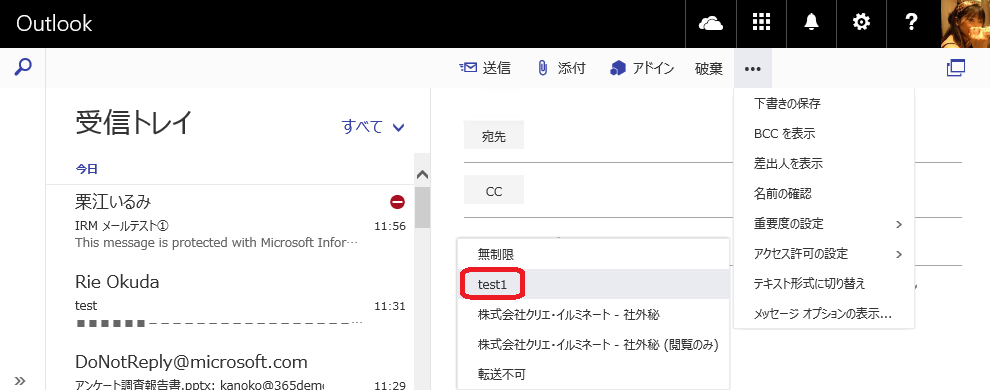Click the user profile photo
This screenshot has width=990, height=390.
point(965,24)
